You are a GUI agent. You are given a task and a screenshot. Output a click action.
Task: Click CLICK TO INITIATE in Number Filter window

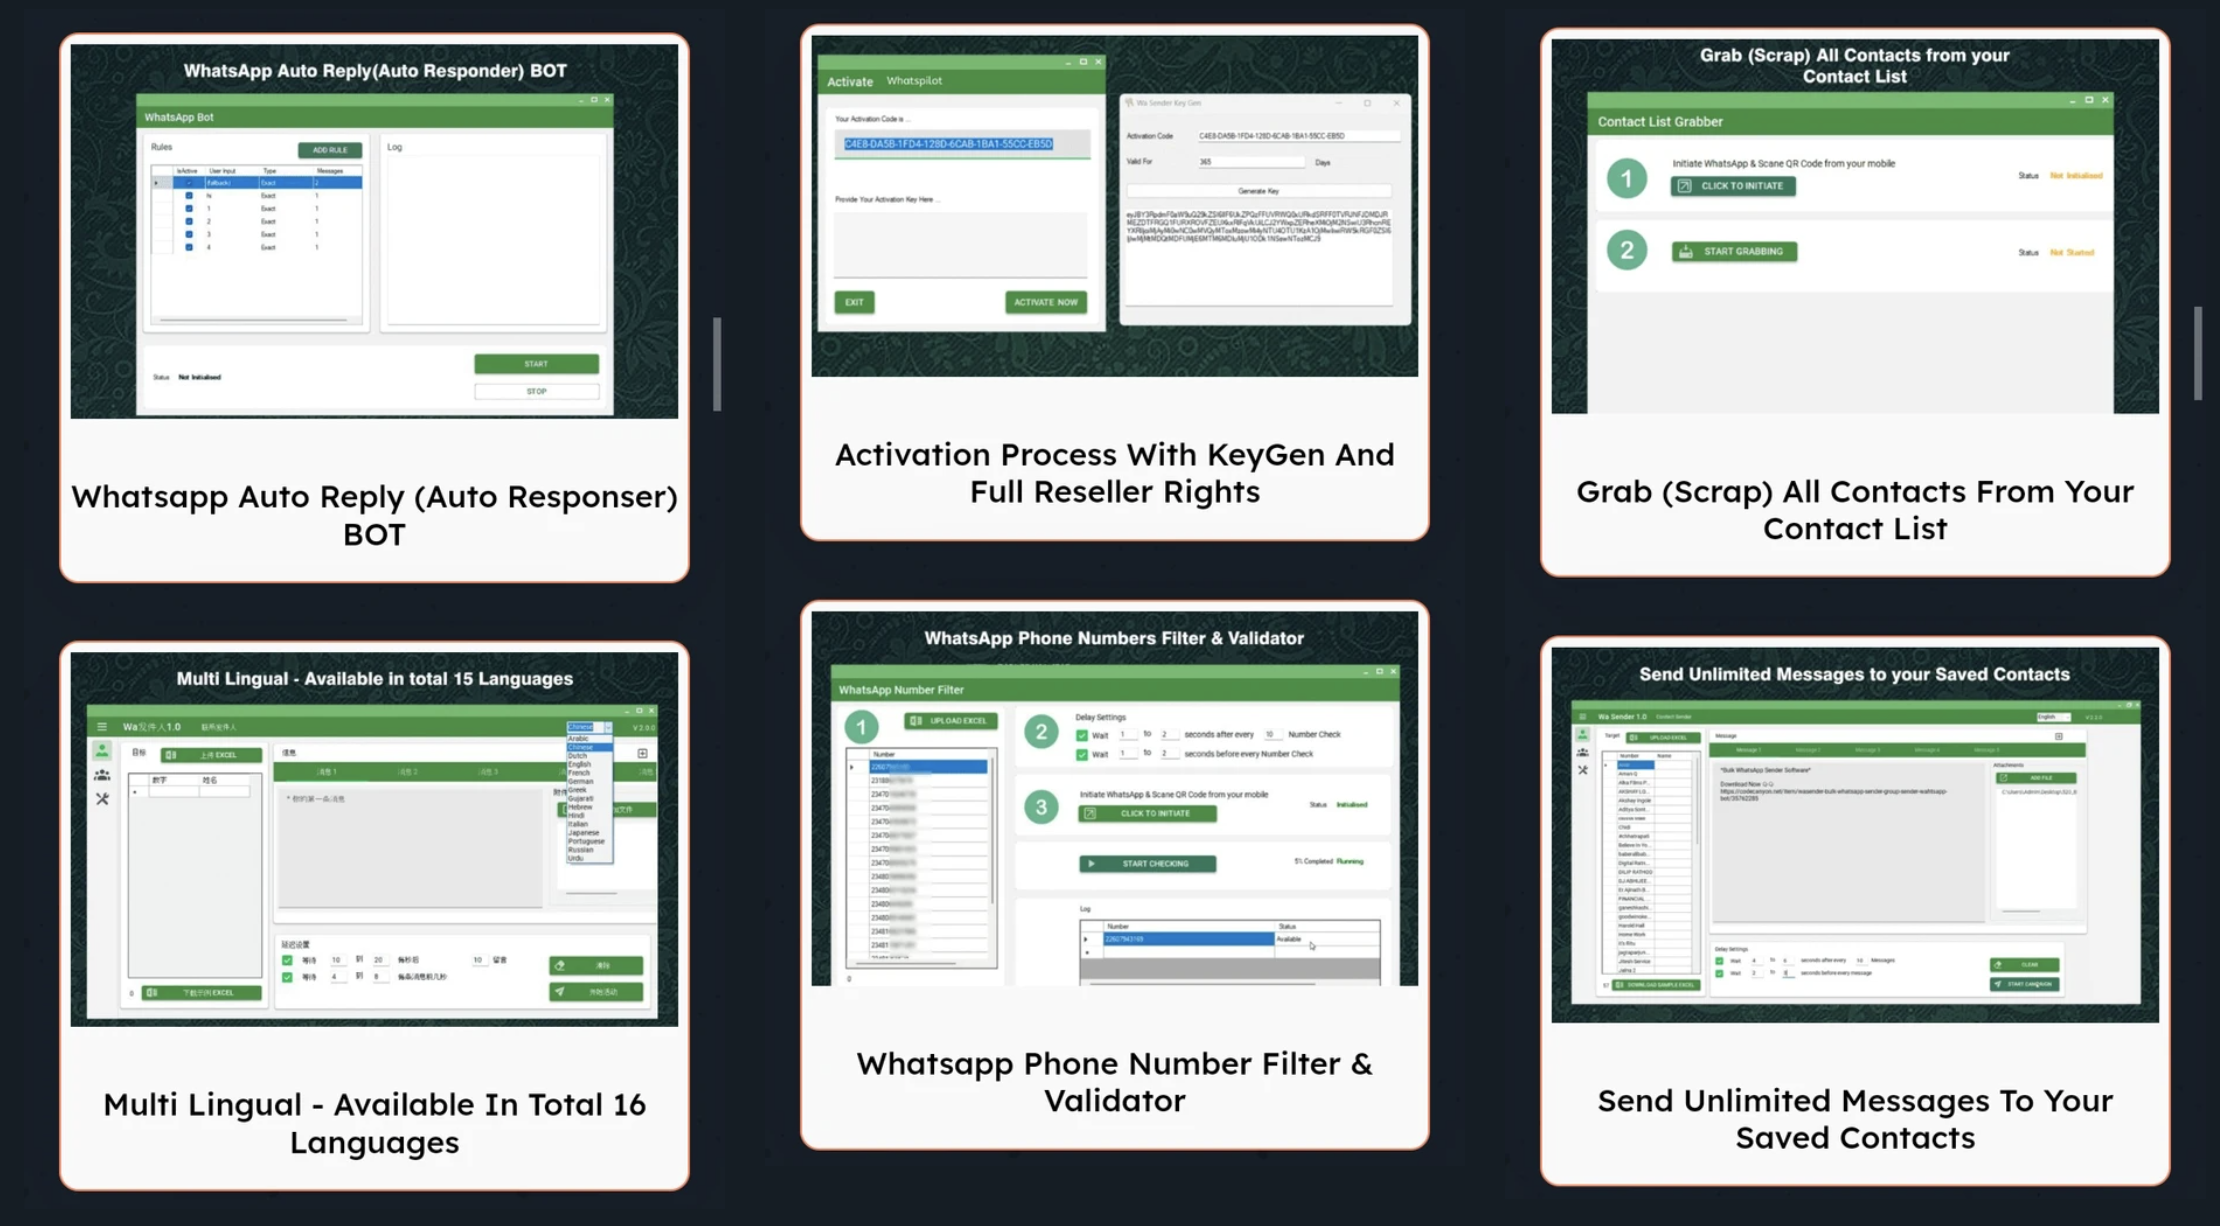point(1148,813)
